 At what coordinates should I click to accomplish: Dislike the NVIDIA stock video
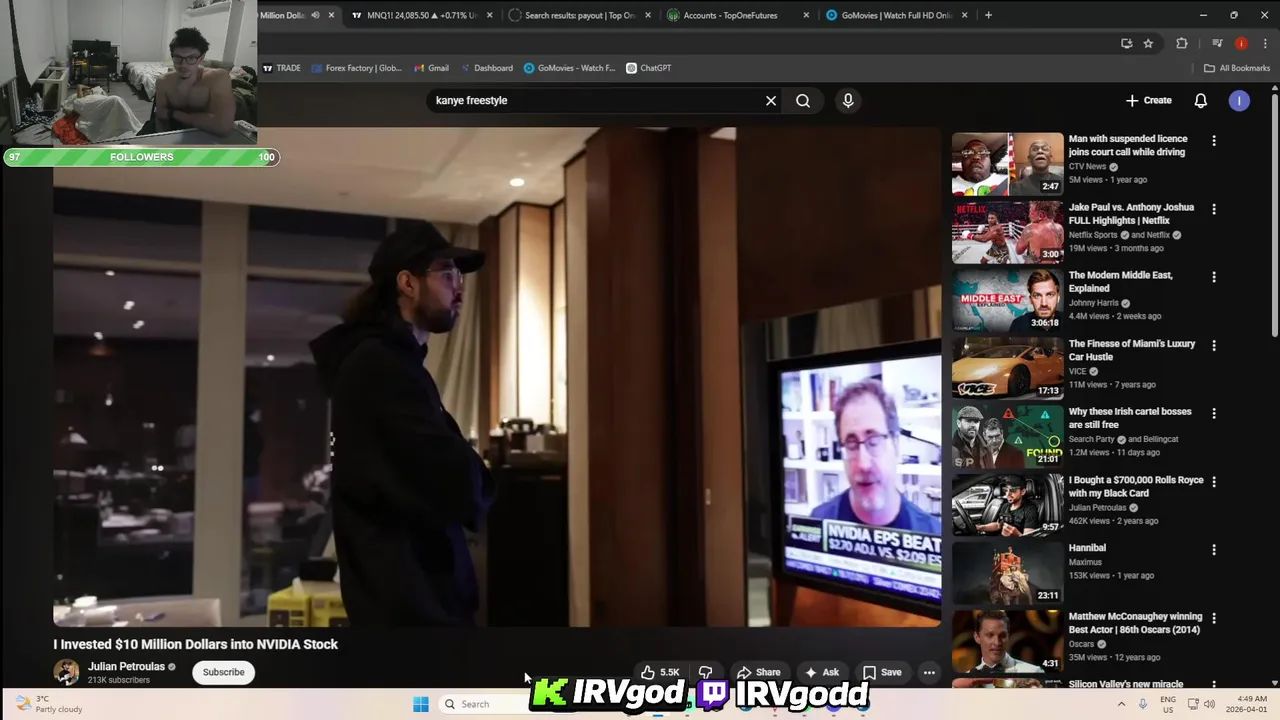click(x=706, y=672)
